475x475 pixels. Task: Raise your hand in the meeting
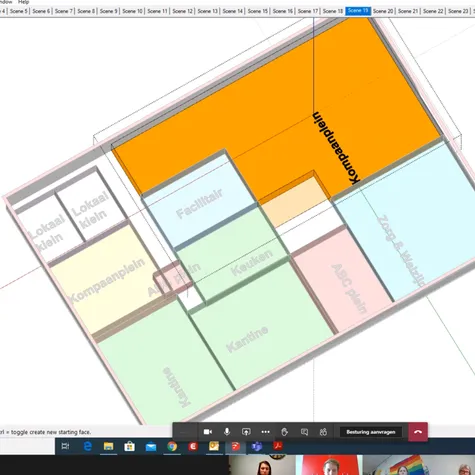pos(284,432)
